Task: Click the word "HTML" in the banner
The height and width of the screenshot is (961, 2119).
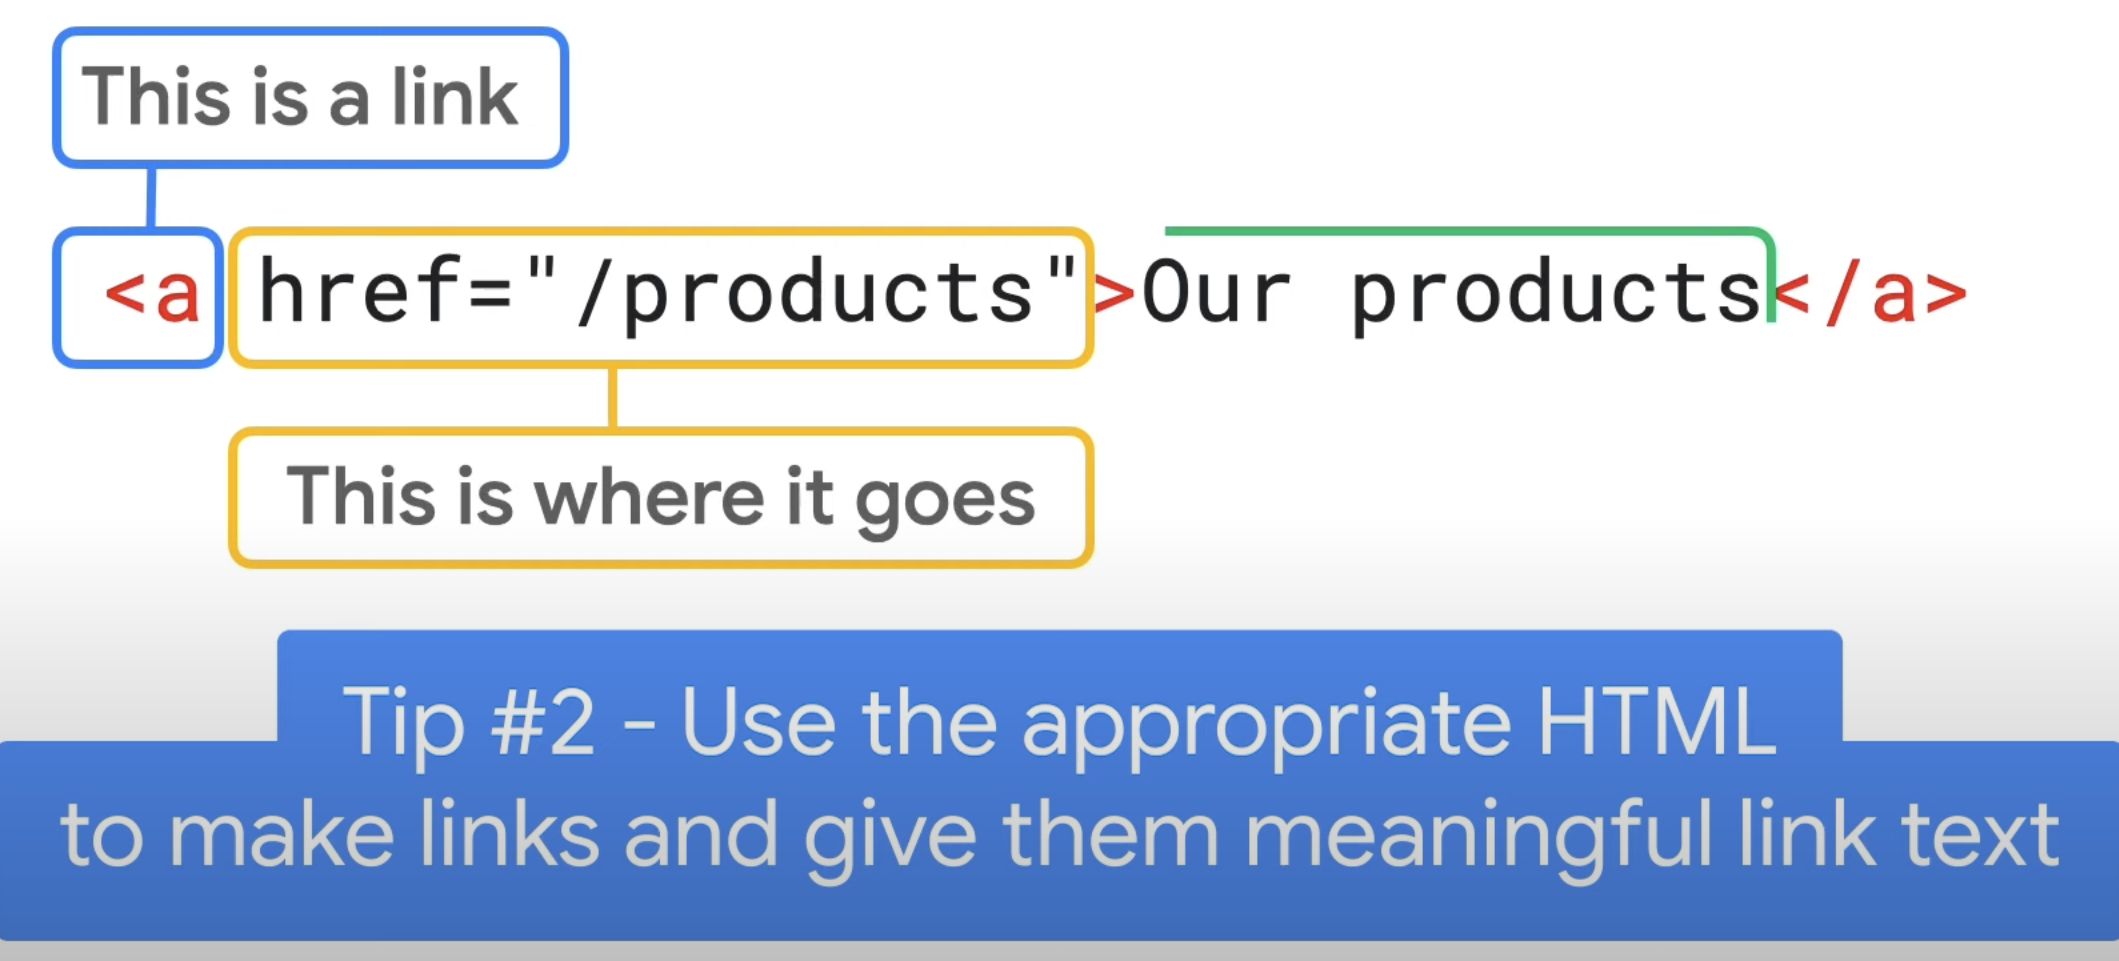Action: (x=1656, y=720)
